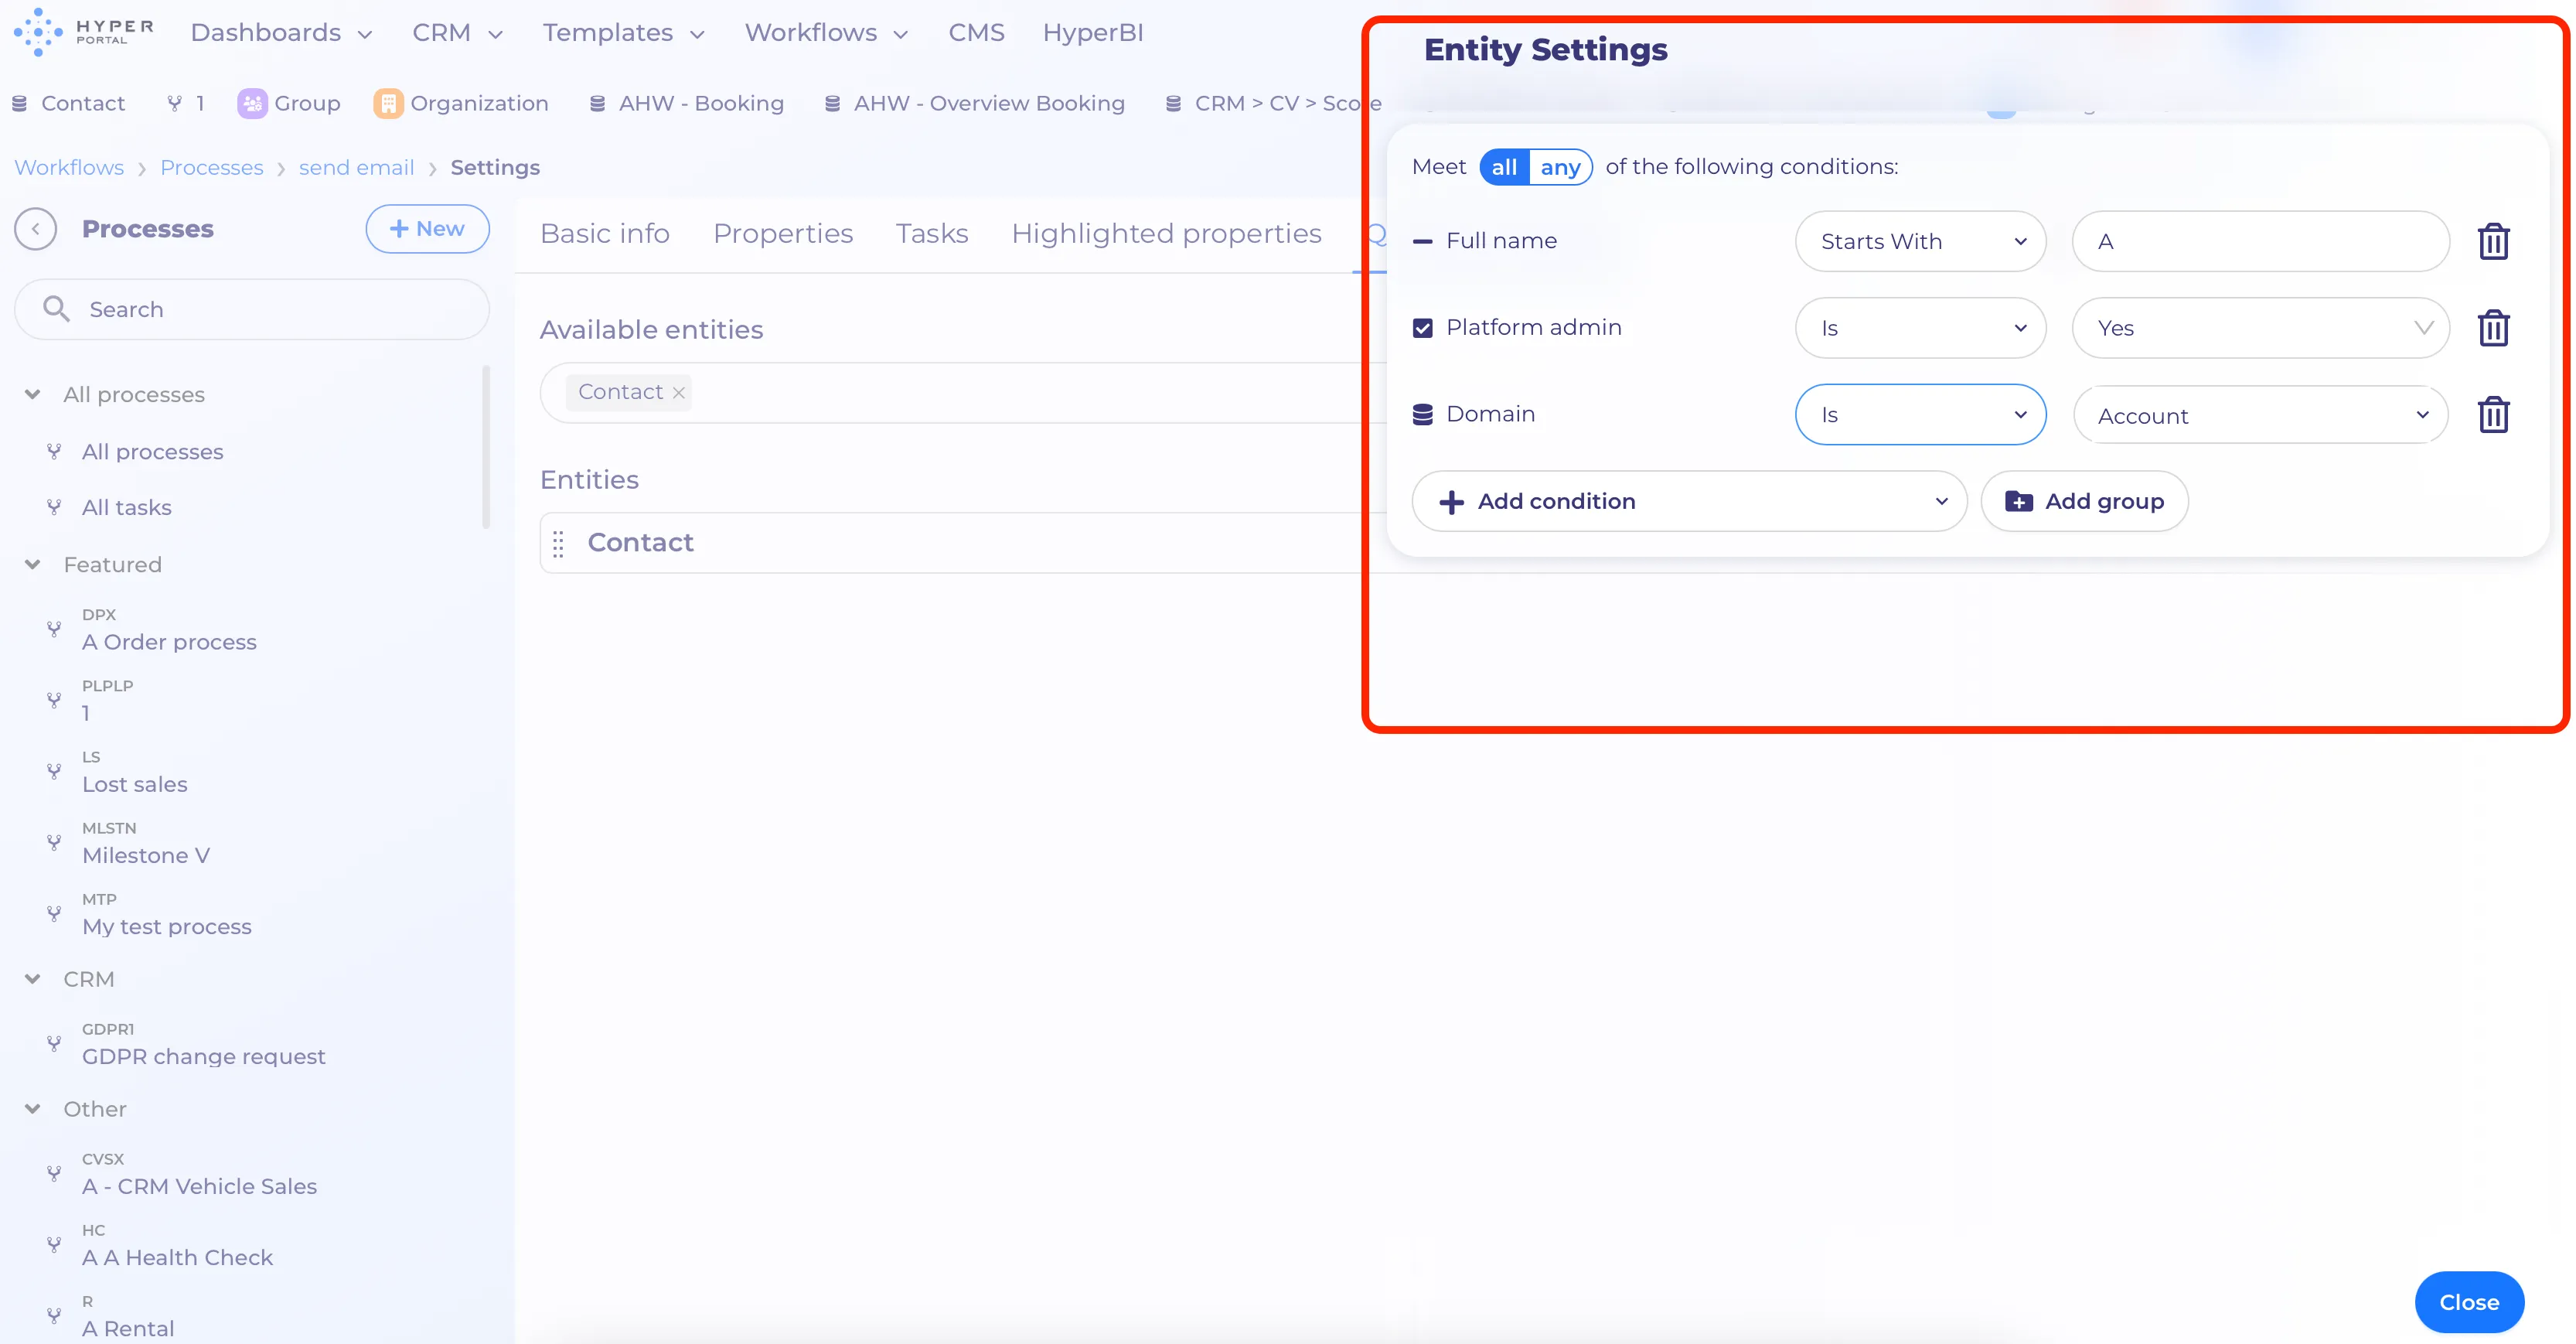The height and width of the screenshot is (1344, 2576).
Task: Remove the Domain condition via trash icon
Action: pyautogui.click(x=2493, y=414)
